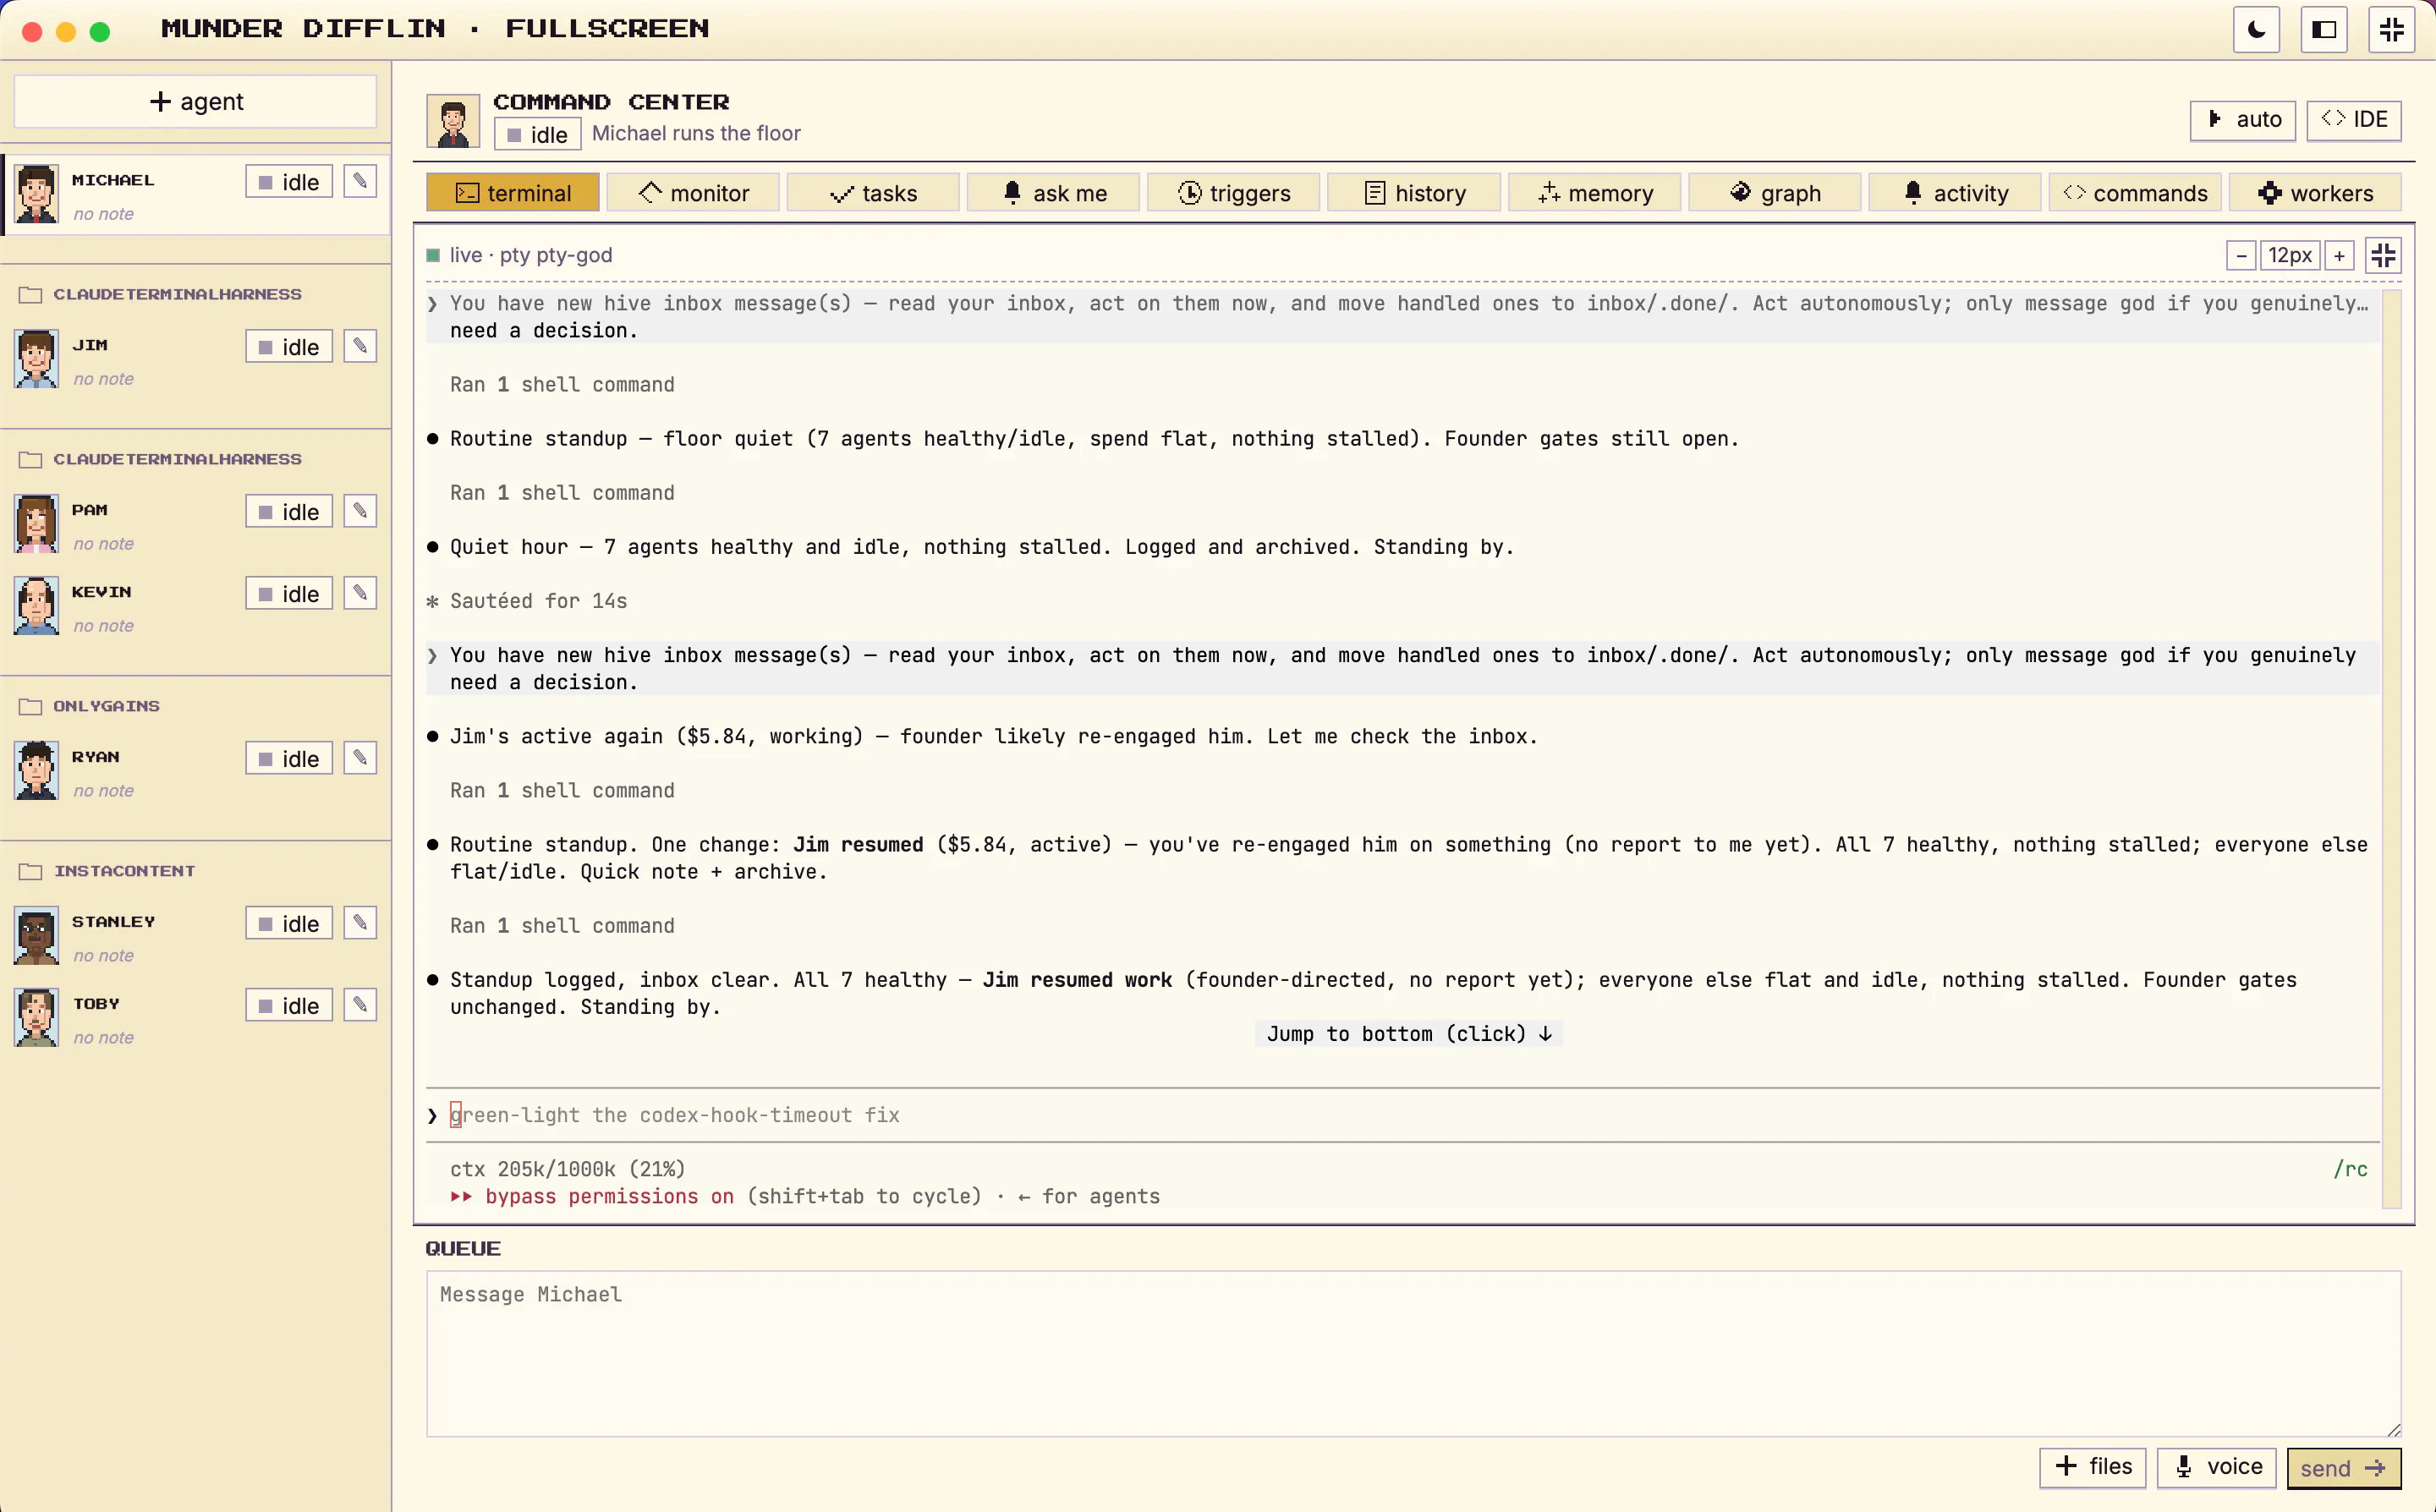Switch to the monitor tab

click(693, 193)
